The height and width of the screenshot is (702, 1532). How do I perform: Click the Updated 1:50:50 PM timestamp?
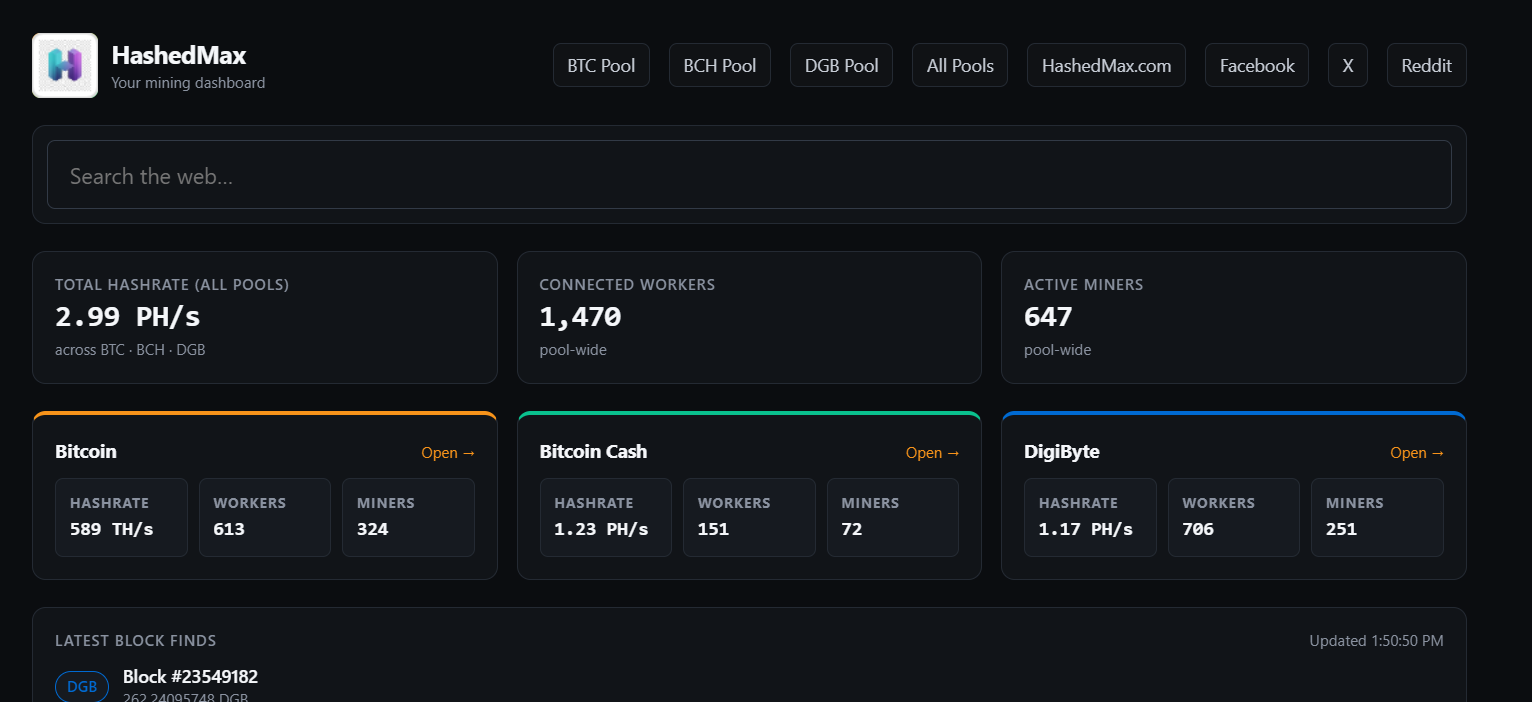click(x=1377, y=641)
